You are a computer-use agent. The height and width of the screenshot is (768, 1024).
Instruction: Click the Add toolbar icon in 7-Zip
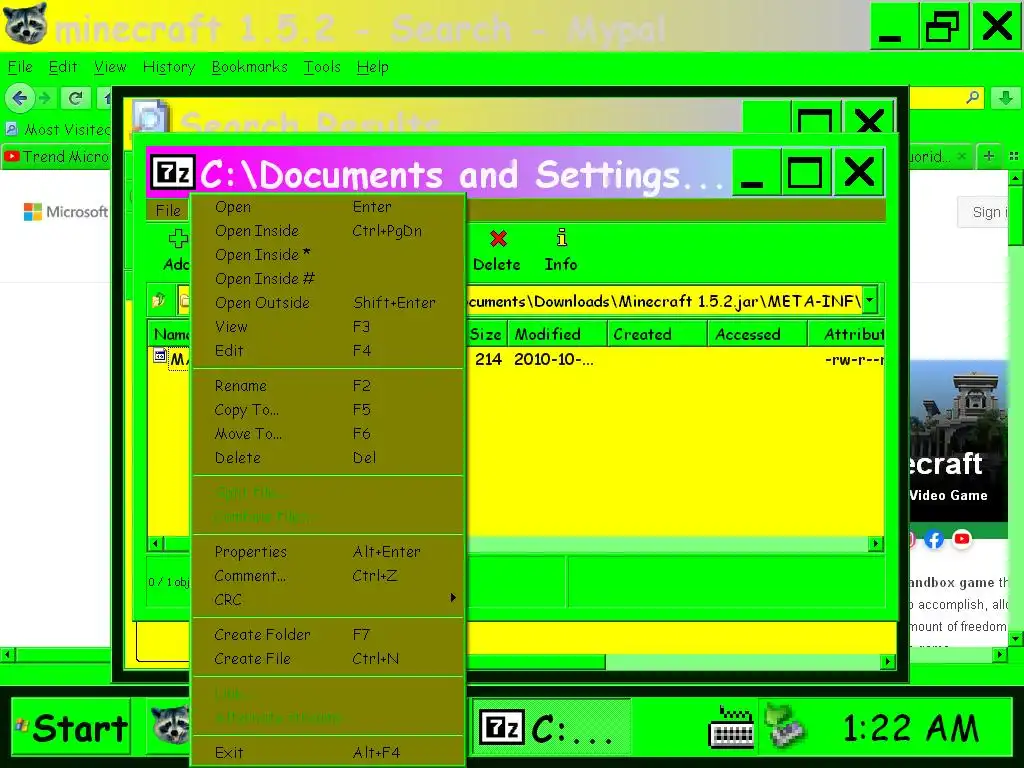(x=178, y=239)
